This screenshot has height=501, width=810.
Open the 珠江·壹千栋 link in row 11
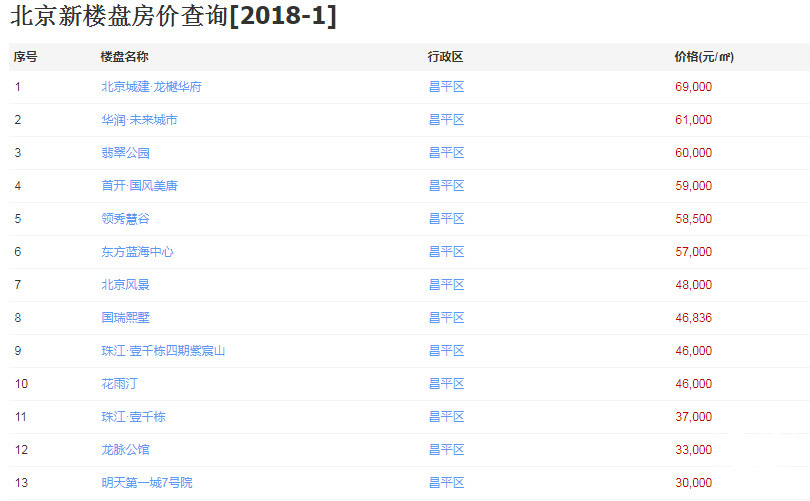tap(133, 417)
